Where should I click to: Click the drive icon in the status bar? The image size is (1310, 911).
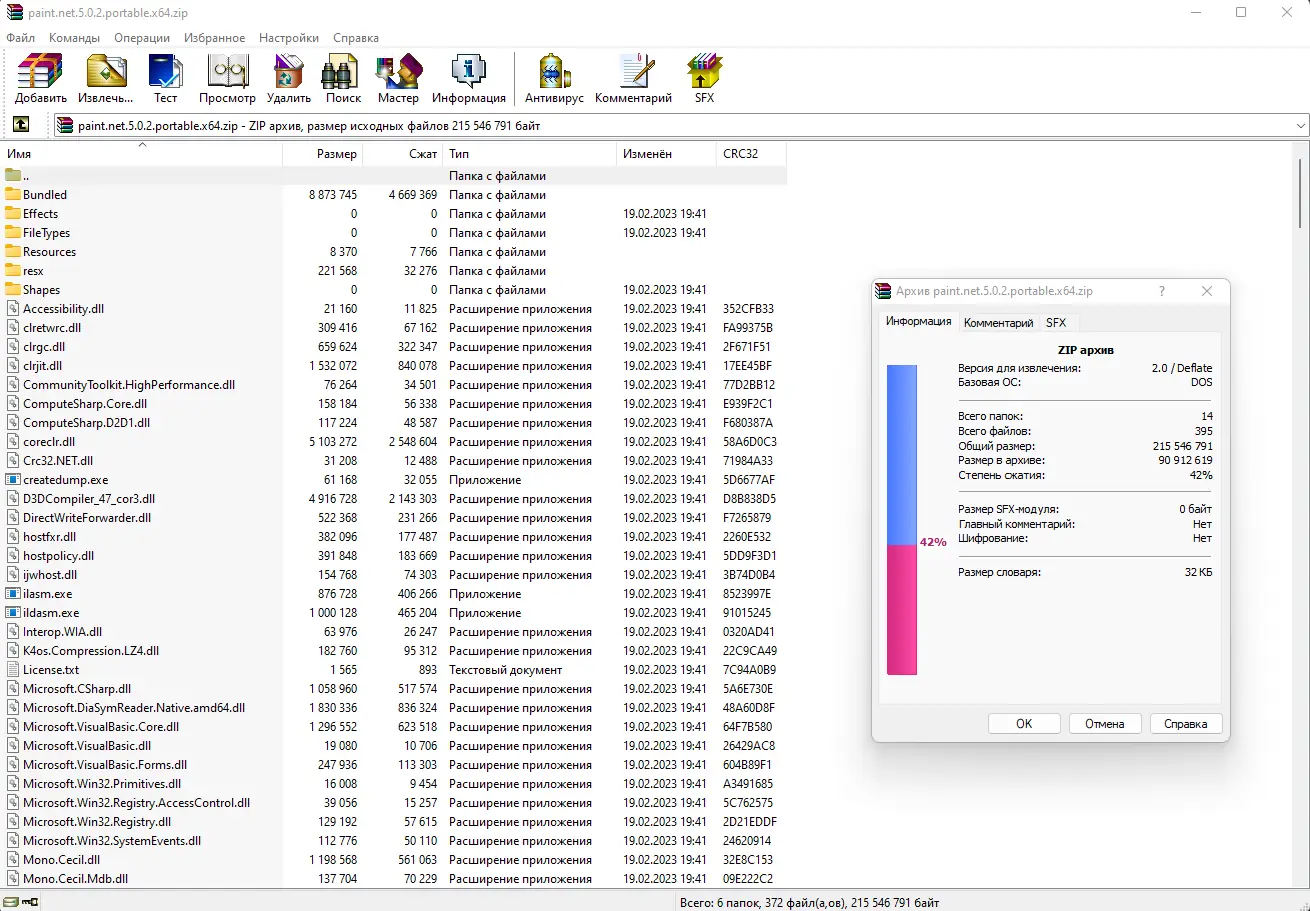[x=12, y=902]
